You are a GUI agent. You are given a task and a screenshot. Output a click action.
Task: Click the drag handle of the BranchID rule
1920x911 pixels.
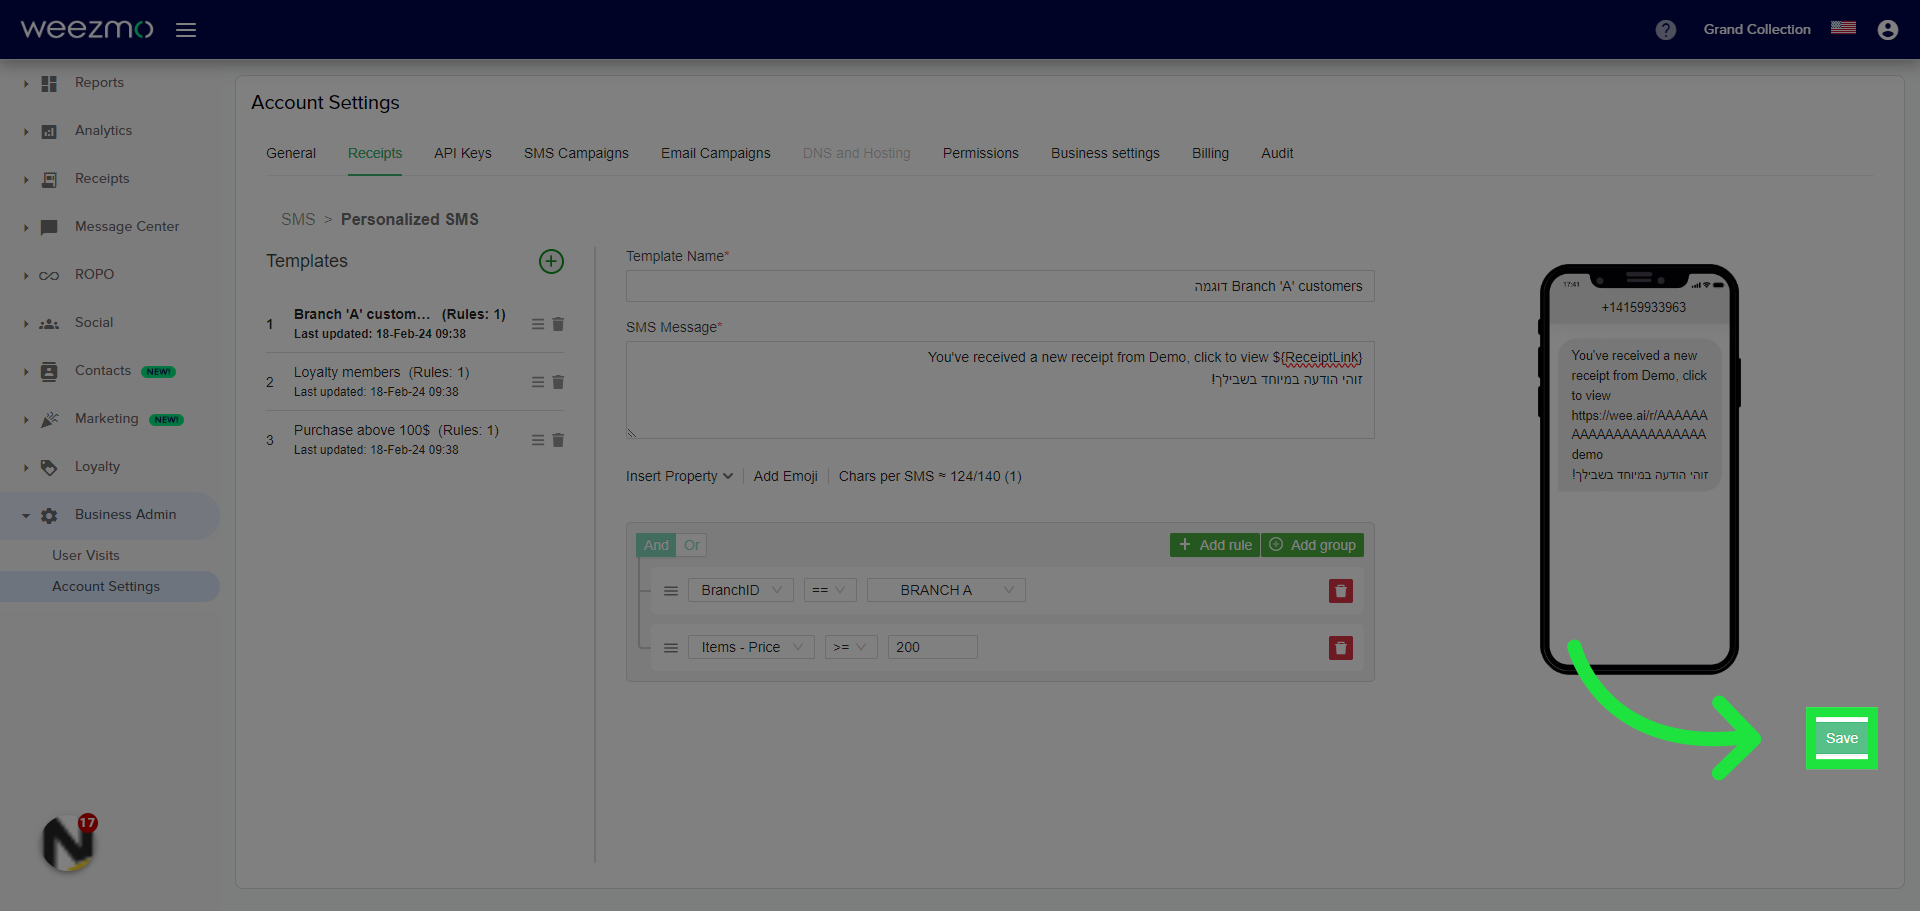(x=671, y=591)
